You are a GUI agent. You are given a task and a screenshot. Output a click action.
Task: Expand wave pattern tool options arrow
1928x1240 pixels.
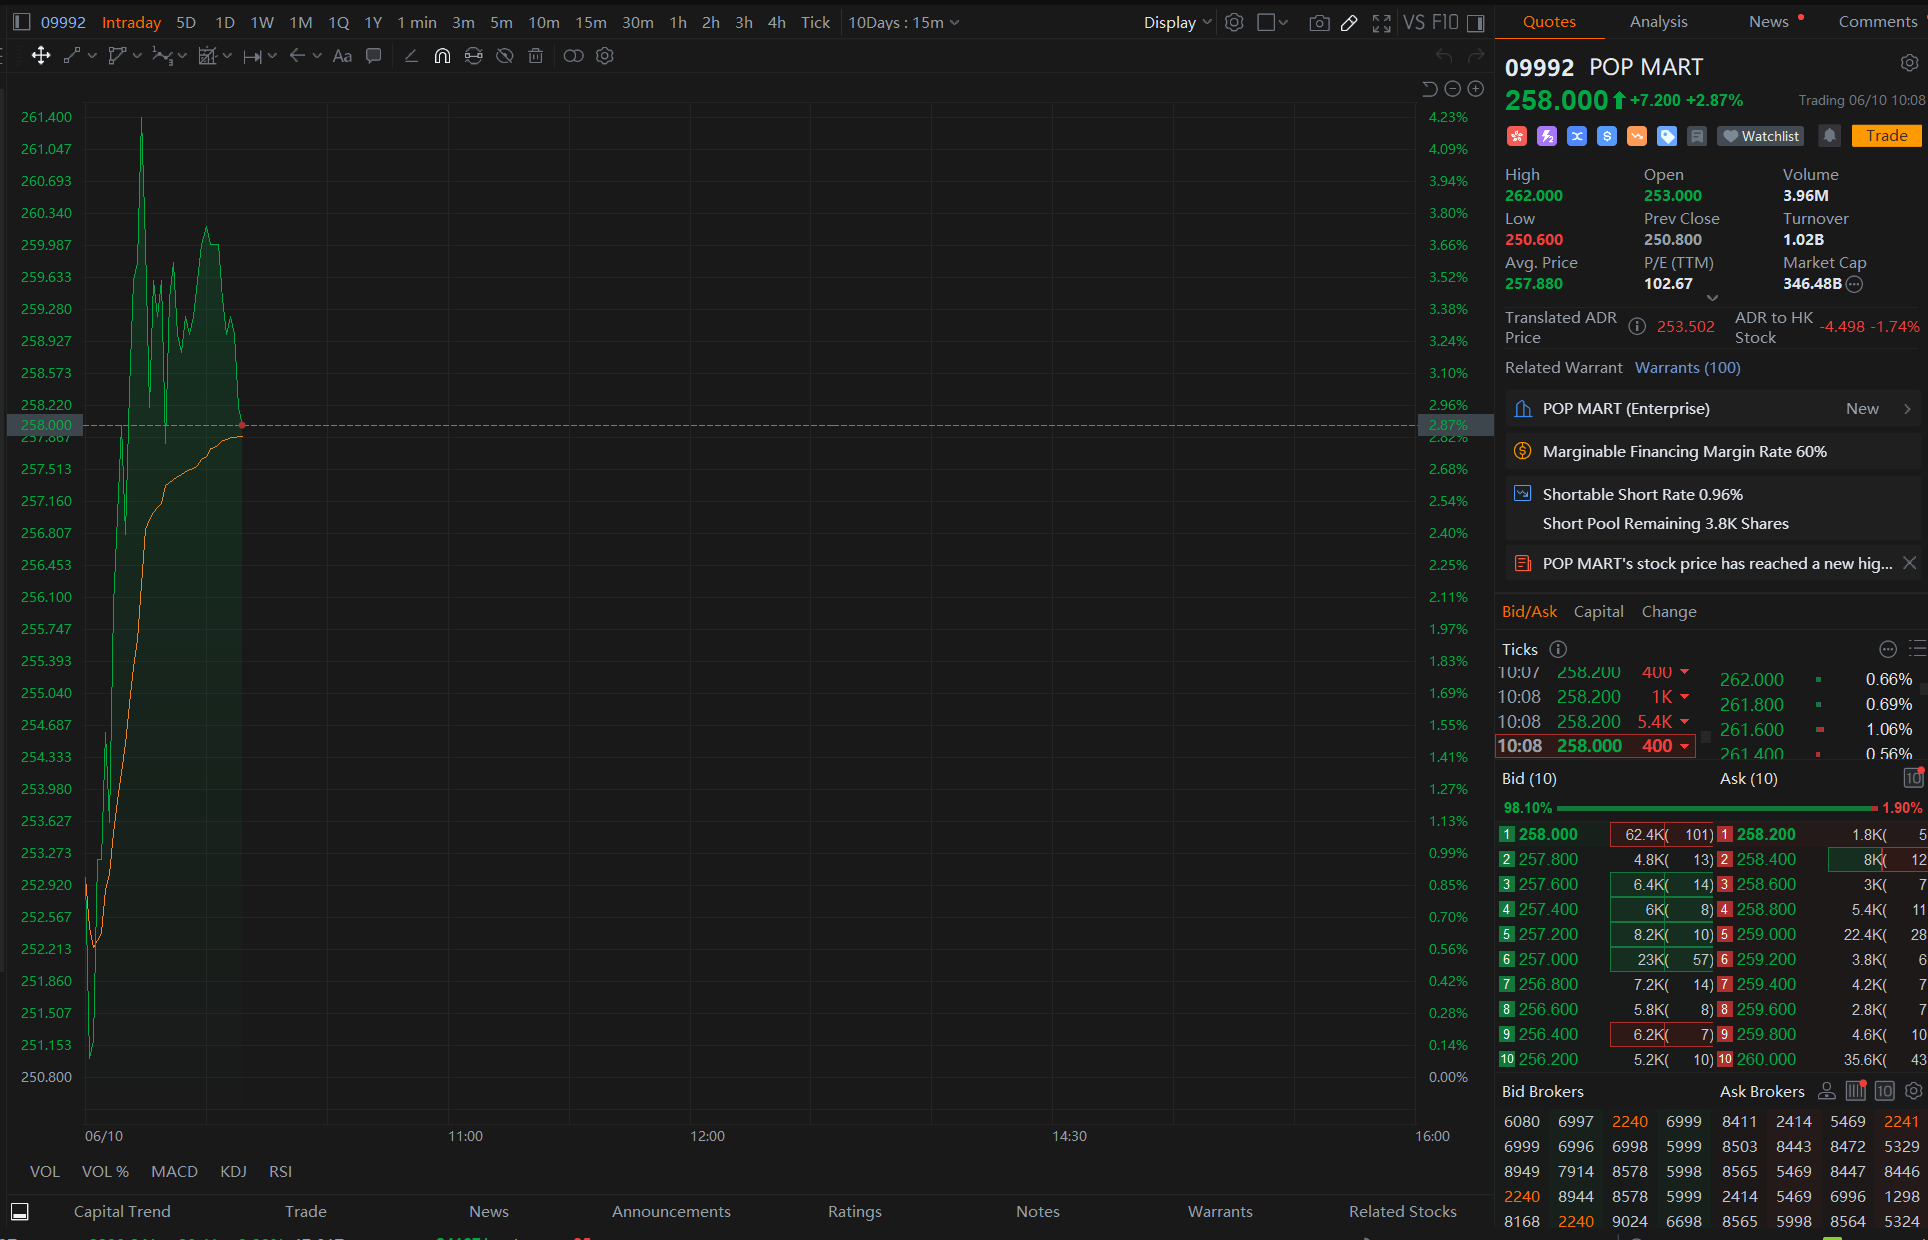coord(182,56)
